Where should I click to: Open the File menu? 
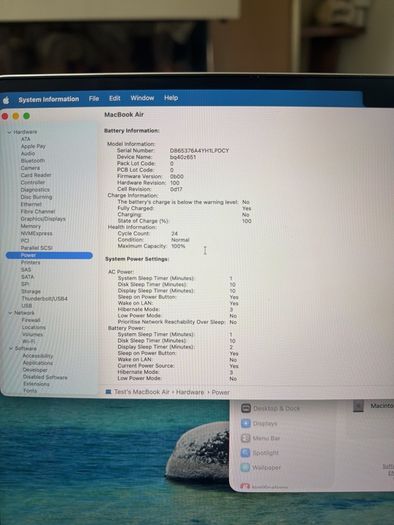click(x=94, y=98)
